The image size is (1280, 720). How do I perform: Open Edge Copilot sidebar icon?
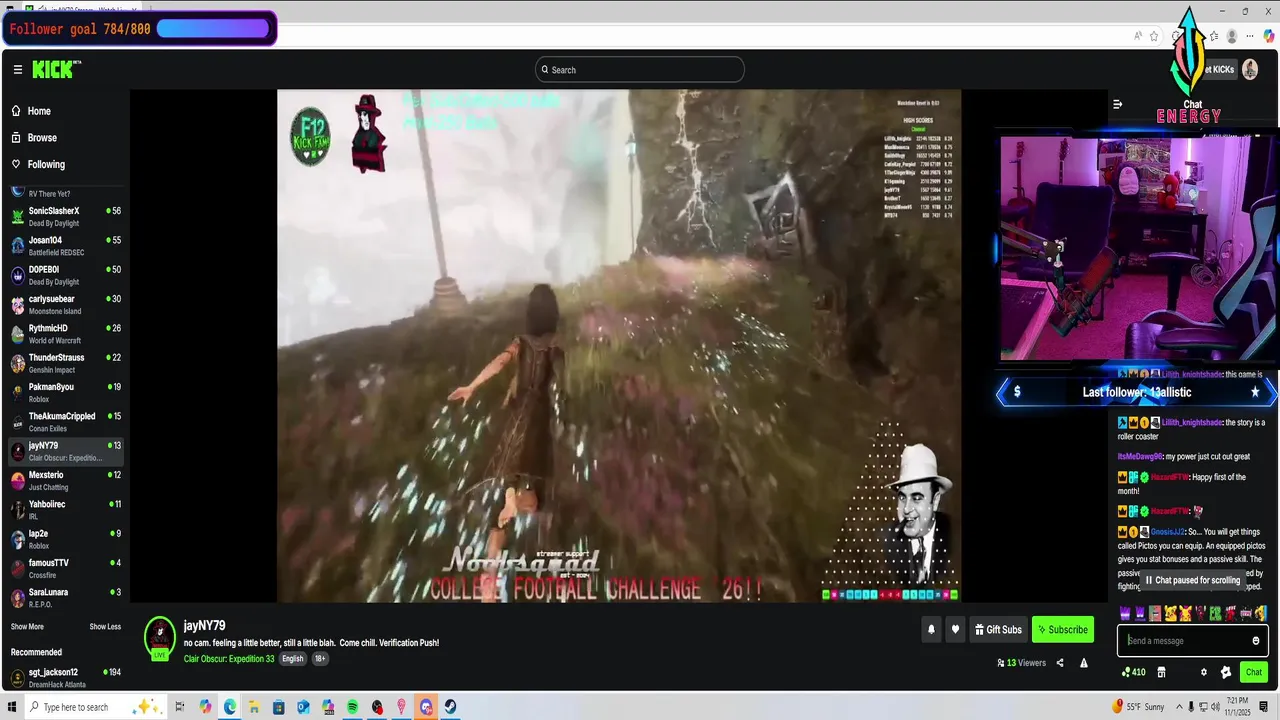1269,36
